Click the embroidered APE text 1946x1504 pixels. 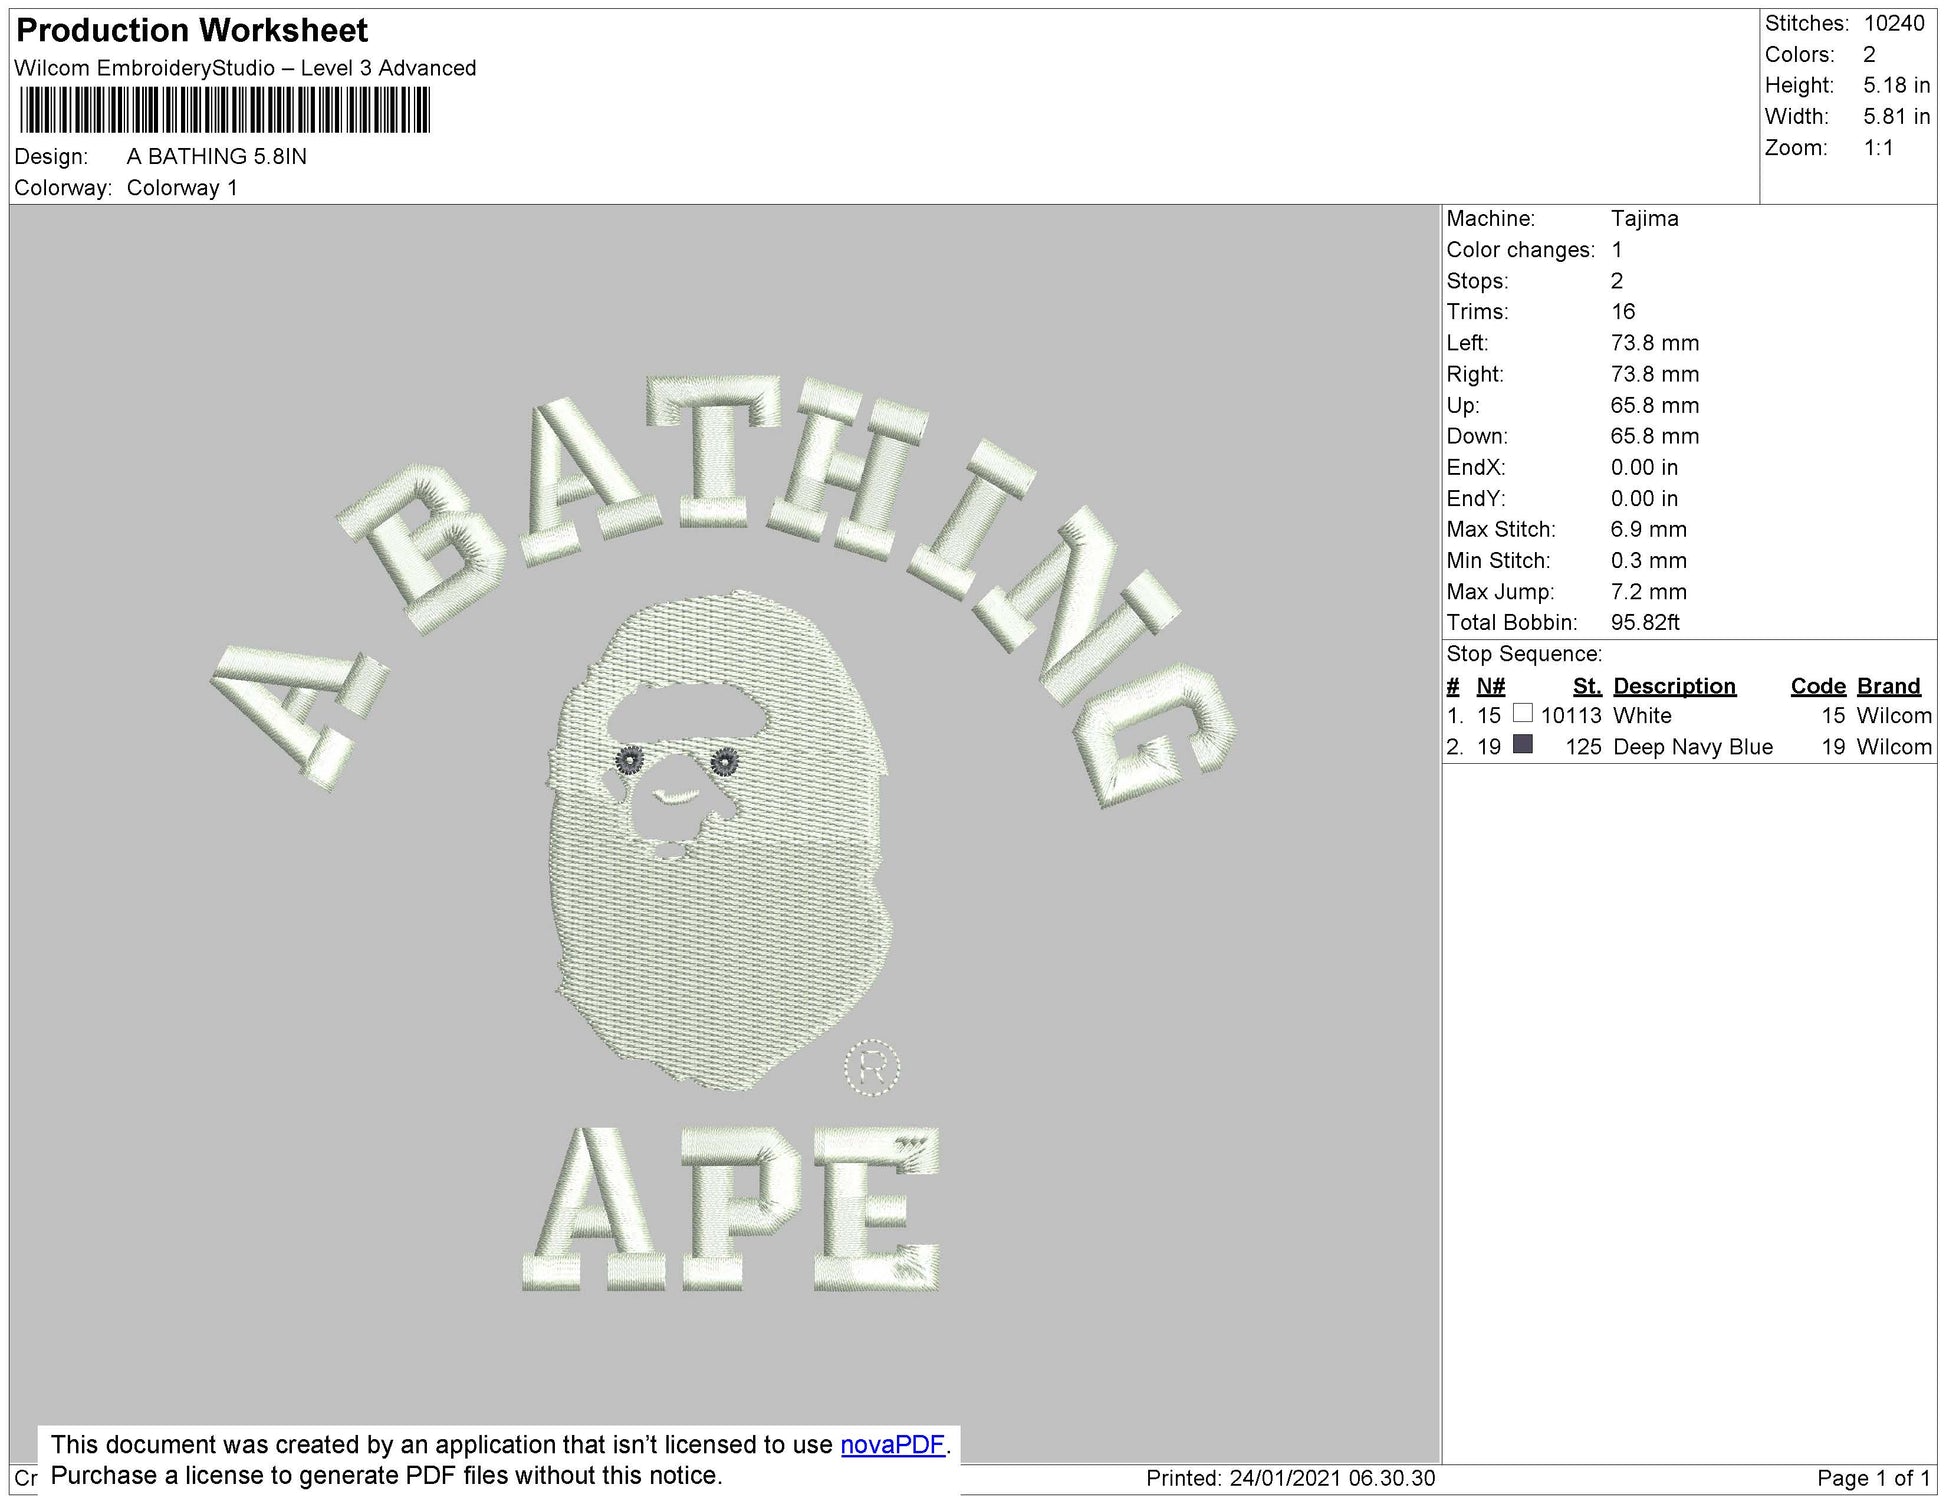(730, 1210)
